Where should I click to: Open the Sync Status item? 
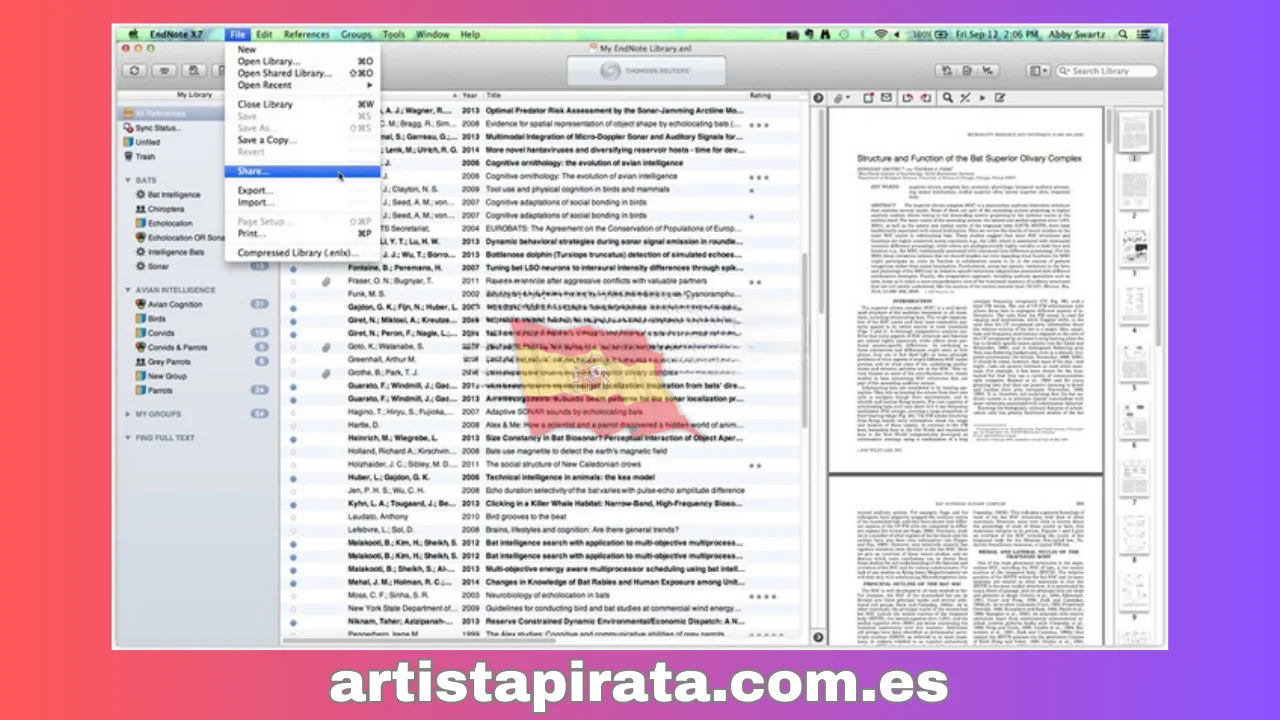[158, 128]
